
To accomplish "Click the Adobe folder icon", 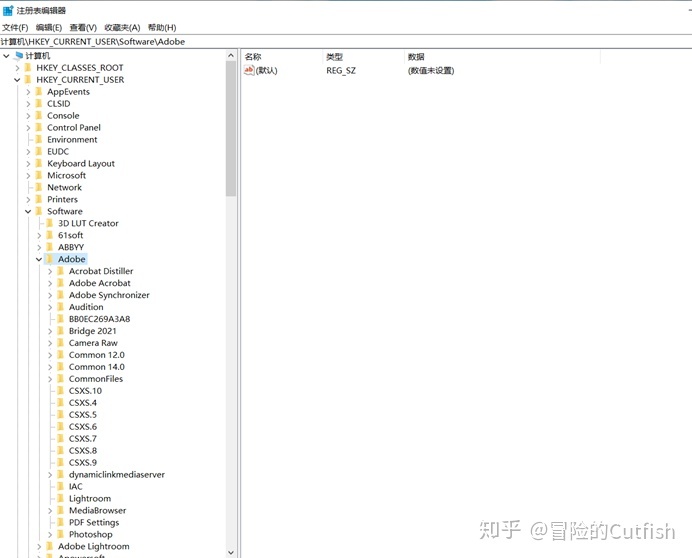I will (50, 259).
